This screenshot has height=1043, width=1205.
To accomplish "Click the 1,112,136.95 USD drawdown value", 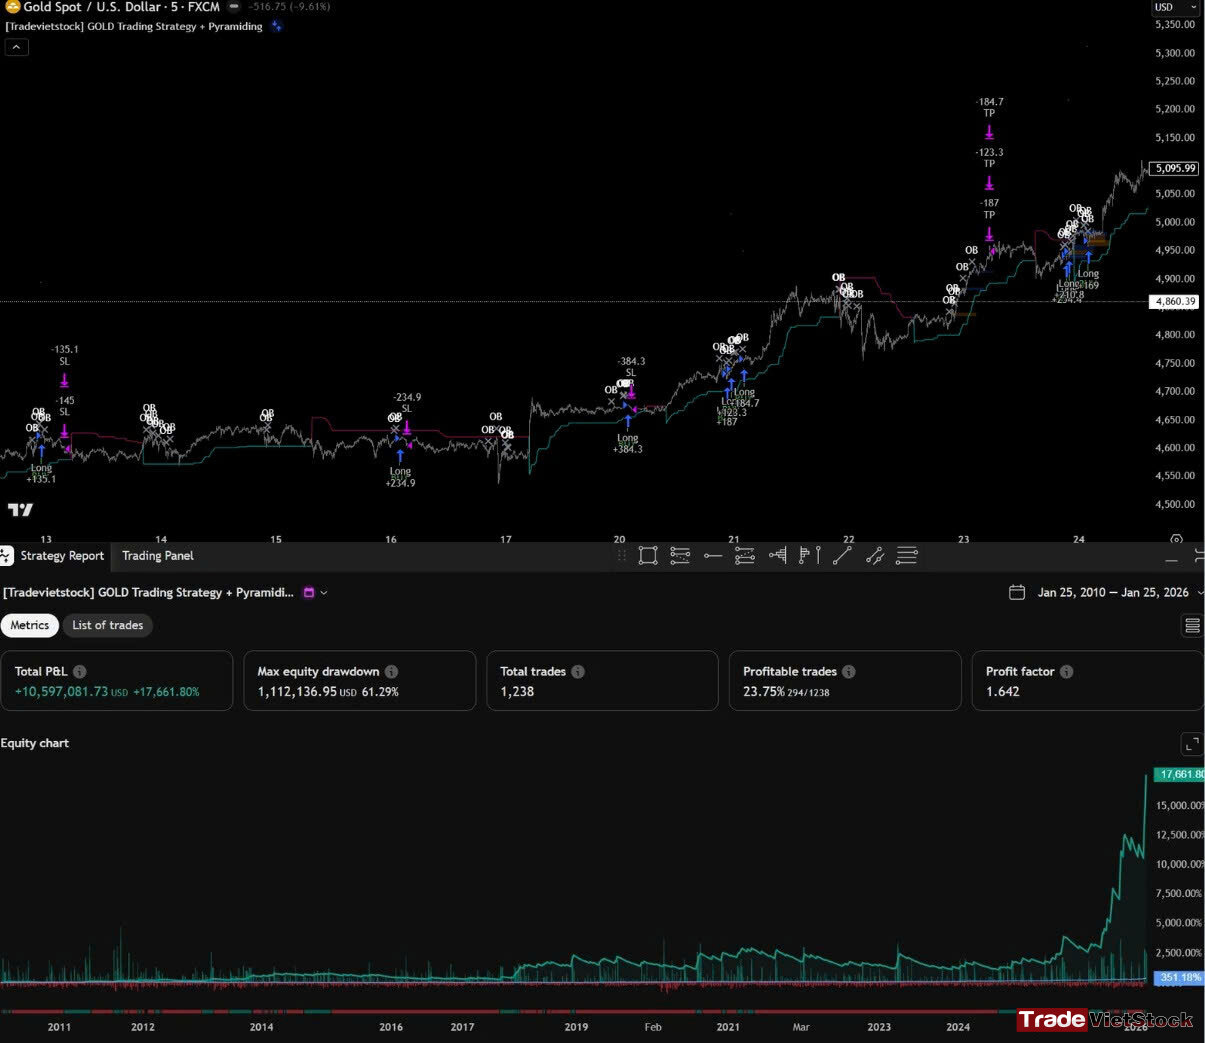I will coord(307,692).
